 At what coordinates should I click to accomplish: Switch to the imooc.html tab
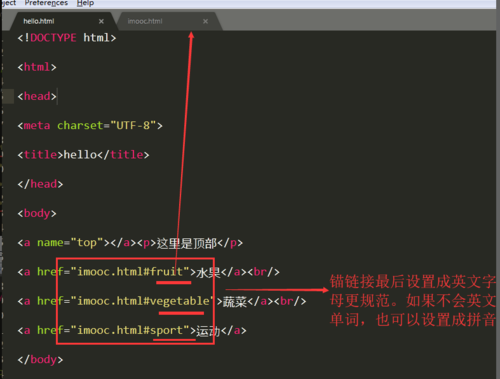[x=145, y=21]
